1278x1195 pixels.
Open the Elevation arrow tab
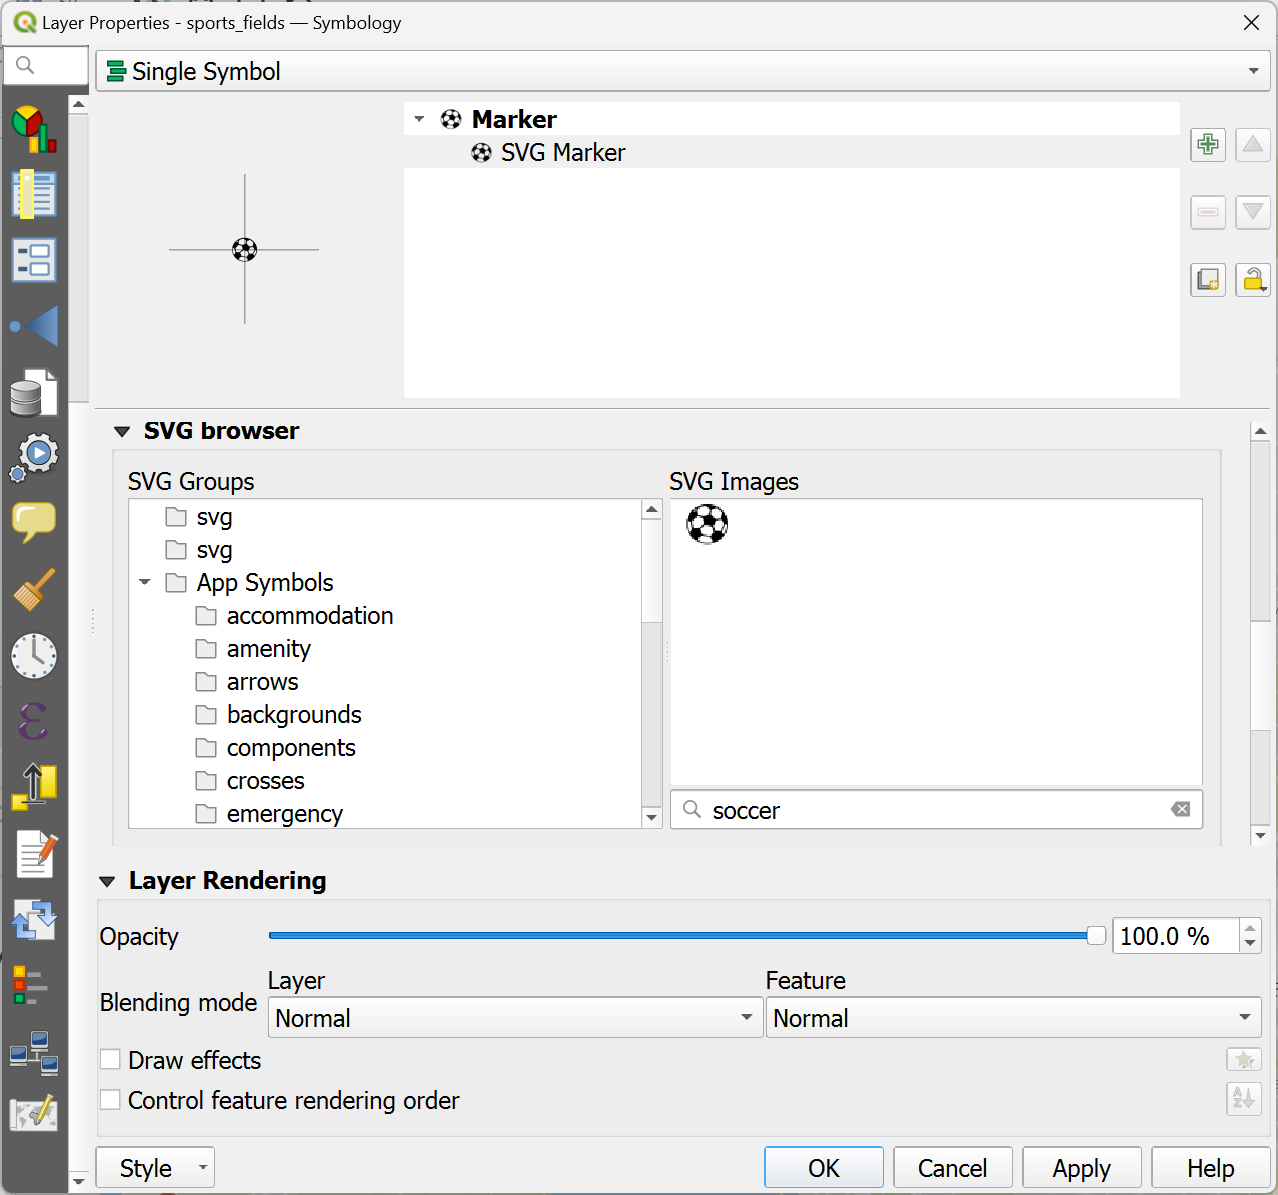coord(34,787)
